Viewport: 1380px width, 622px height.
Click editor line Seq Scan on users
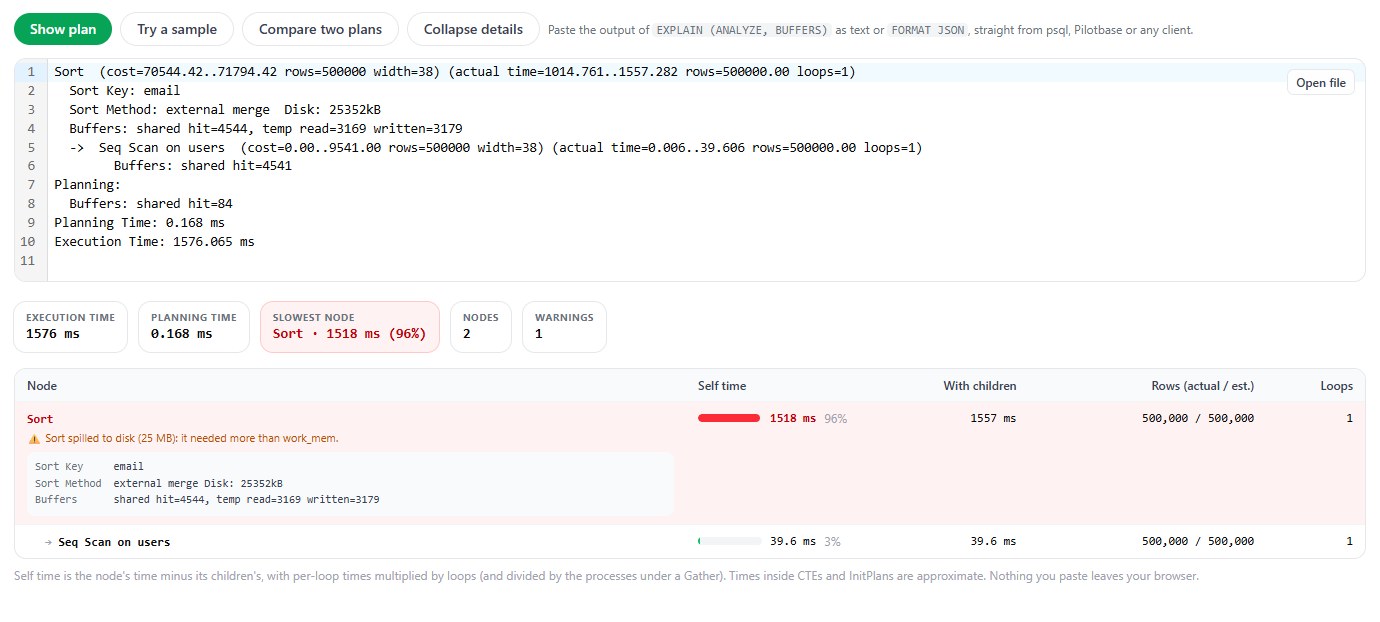[x=496, y=147]
